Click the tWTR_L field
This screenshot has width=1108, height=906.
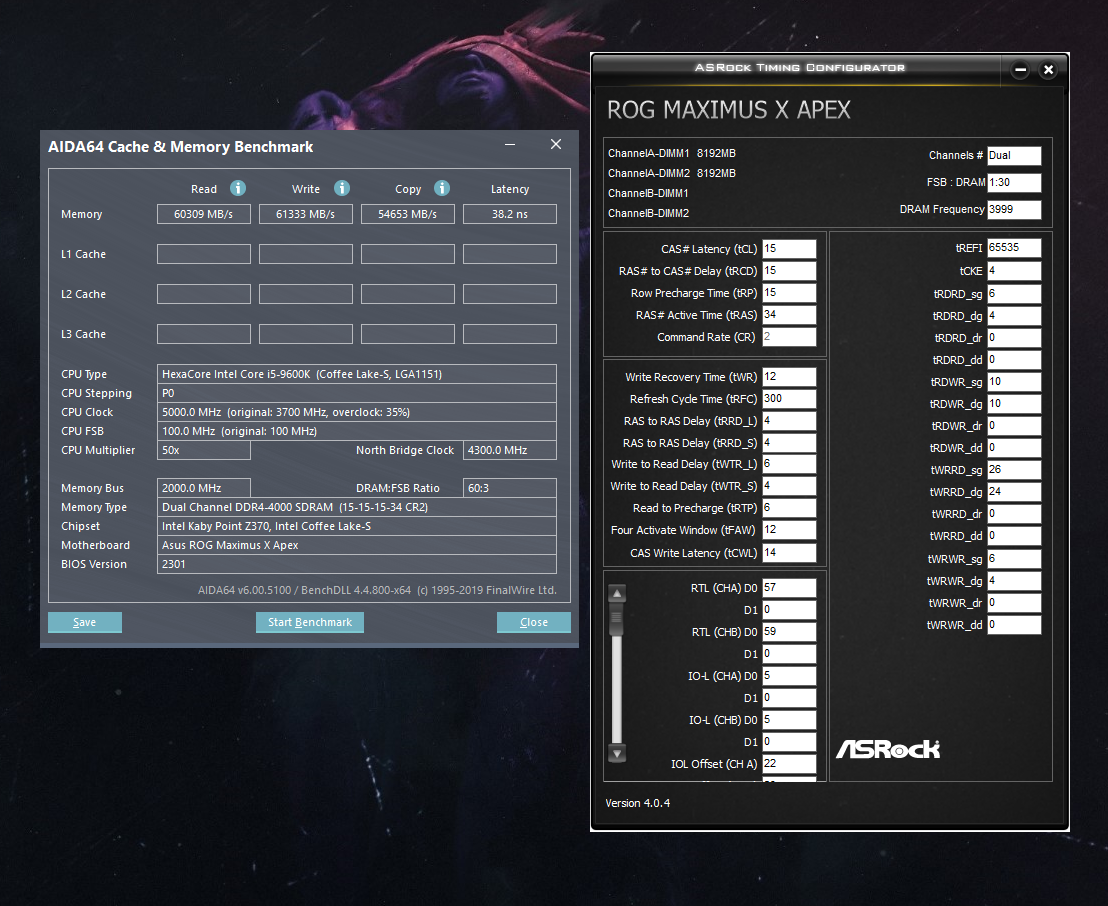[x=789, y=464]
